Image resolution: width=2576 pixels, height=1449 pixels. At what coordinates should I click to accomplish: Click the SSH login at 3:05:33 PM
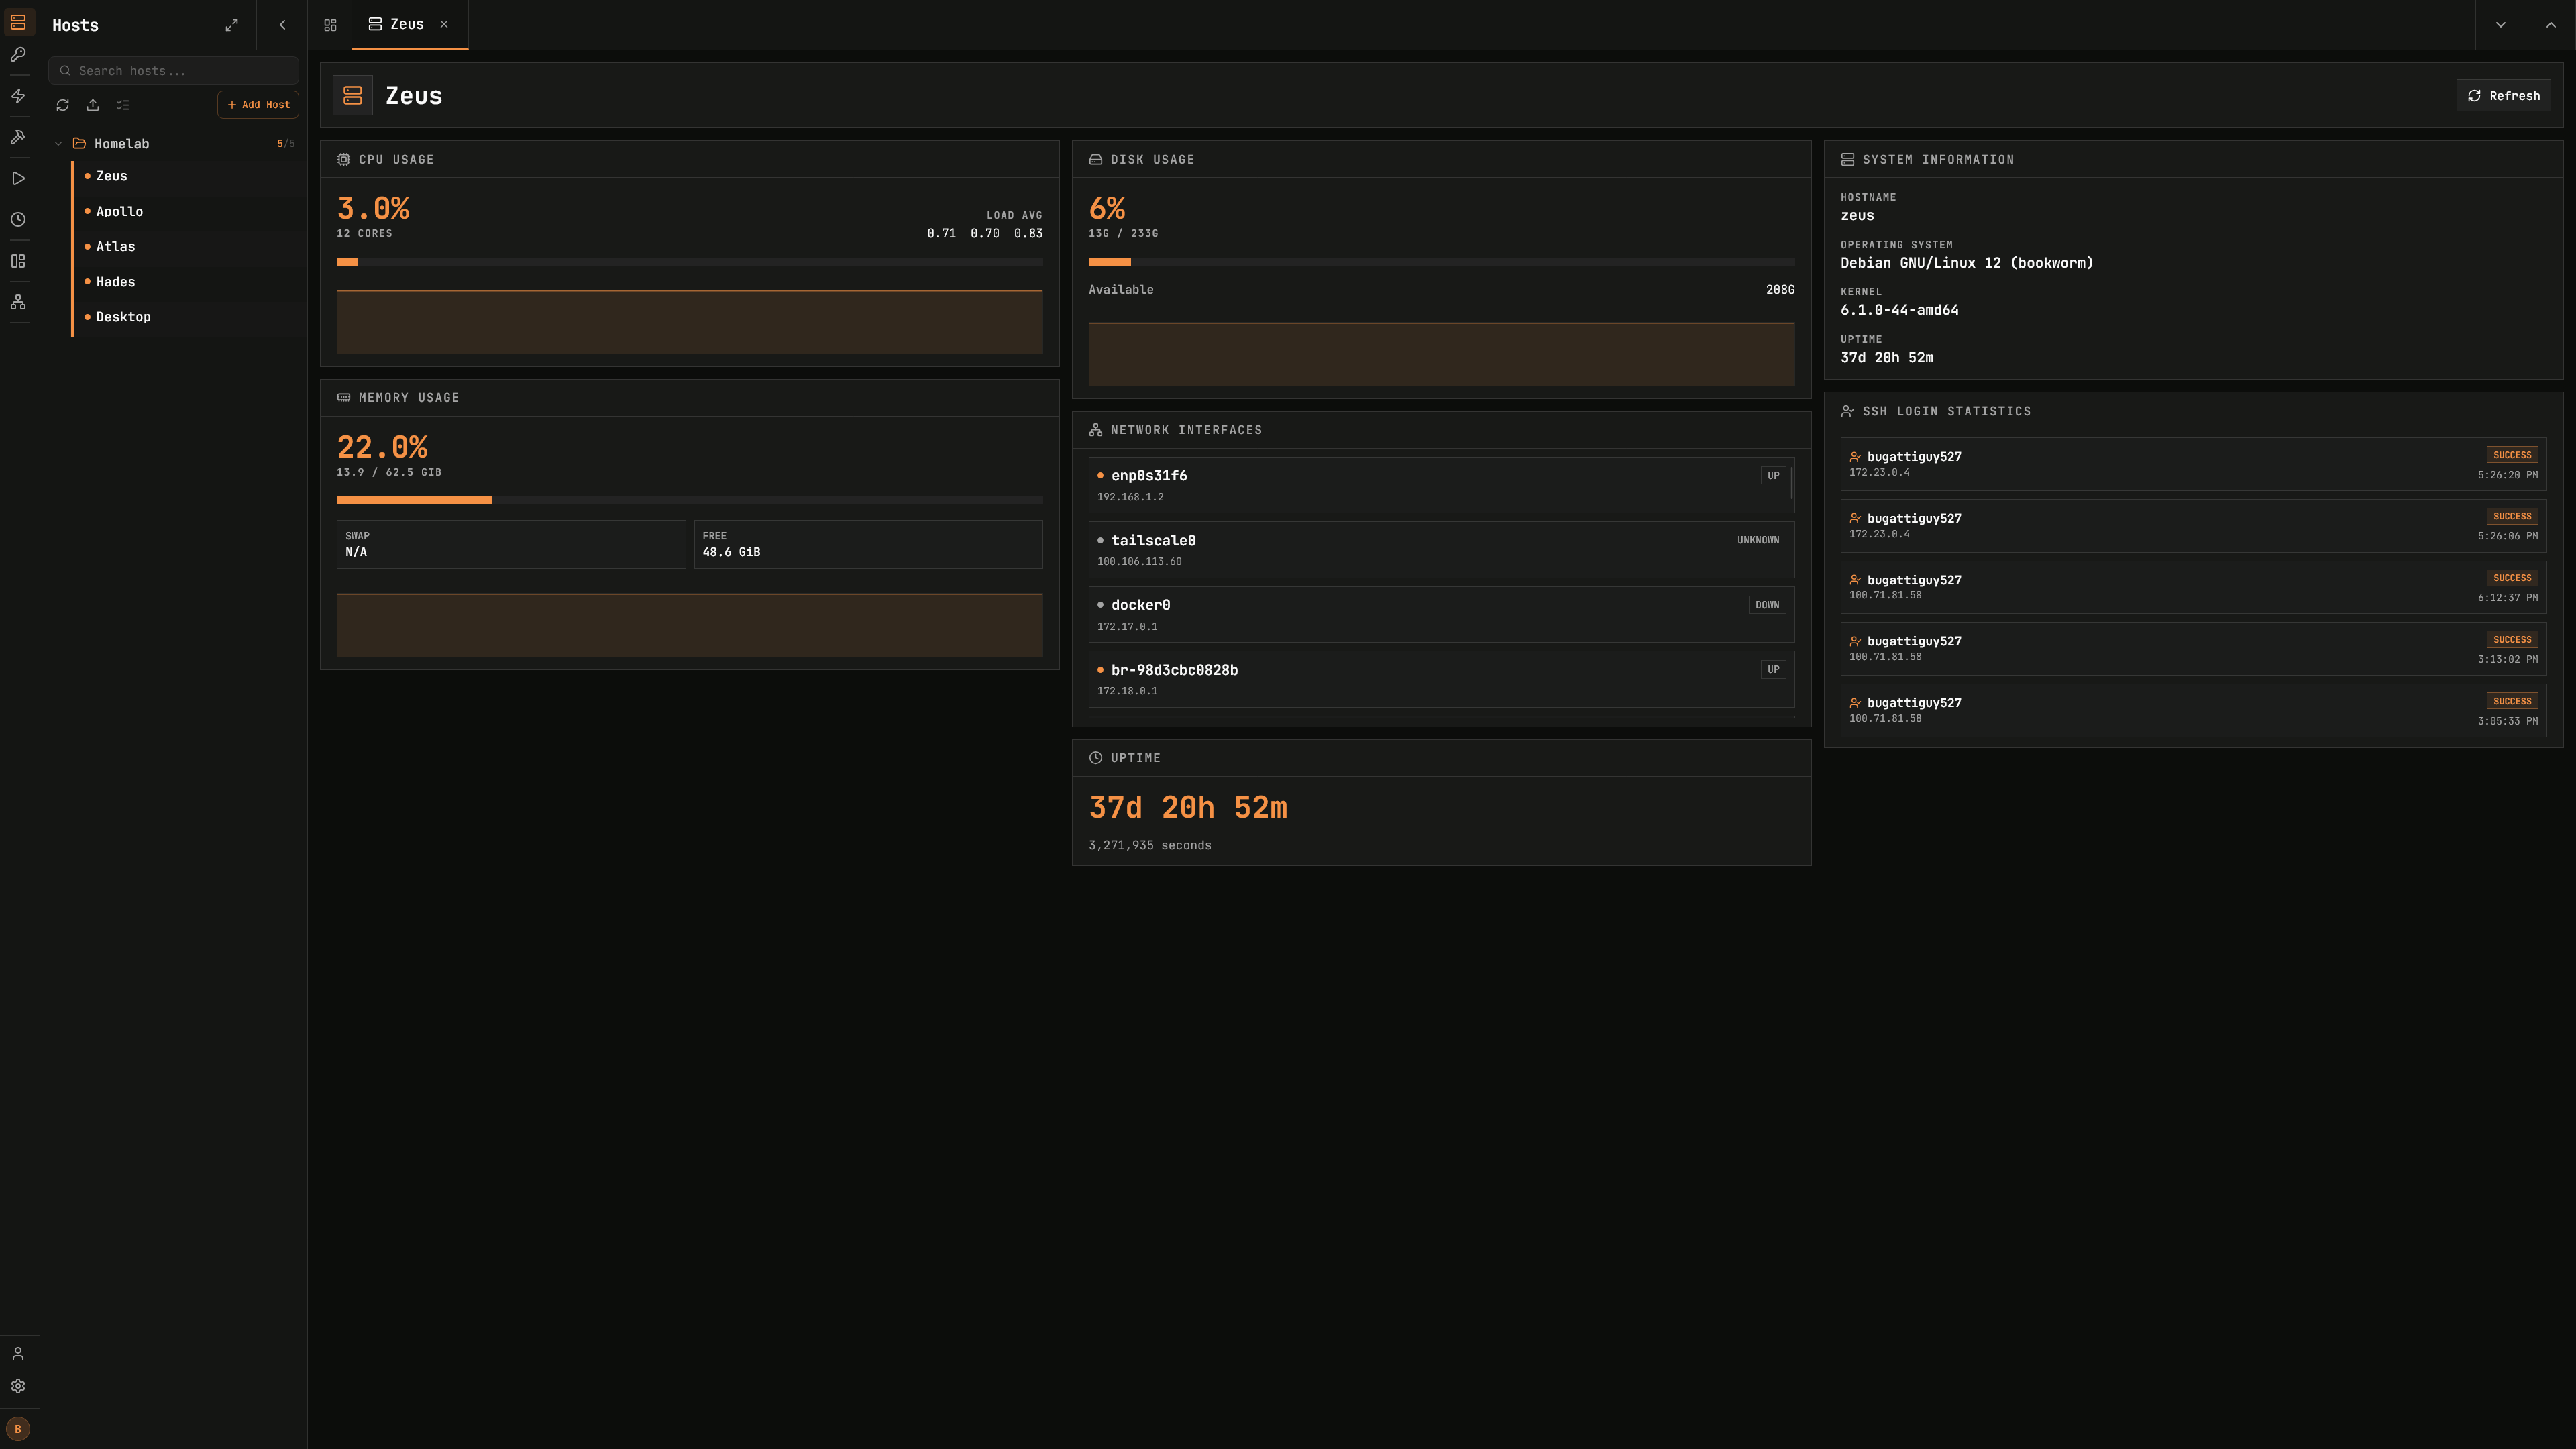click(x=2194, y=710)
